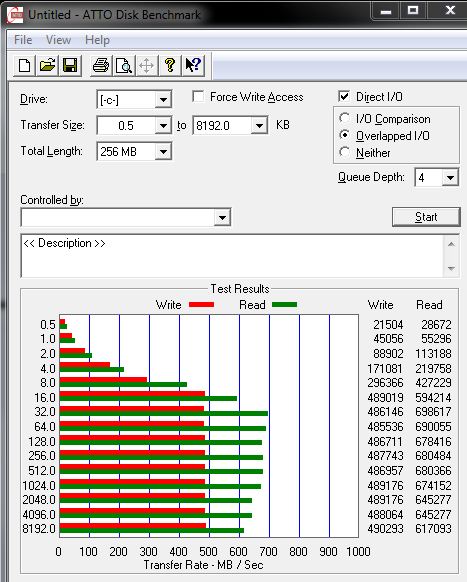Viewport: 467px width, 582px height.
Task: Click the New document toolbar icon
Action: click(25, 66)
